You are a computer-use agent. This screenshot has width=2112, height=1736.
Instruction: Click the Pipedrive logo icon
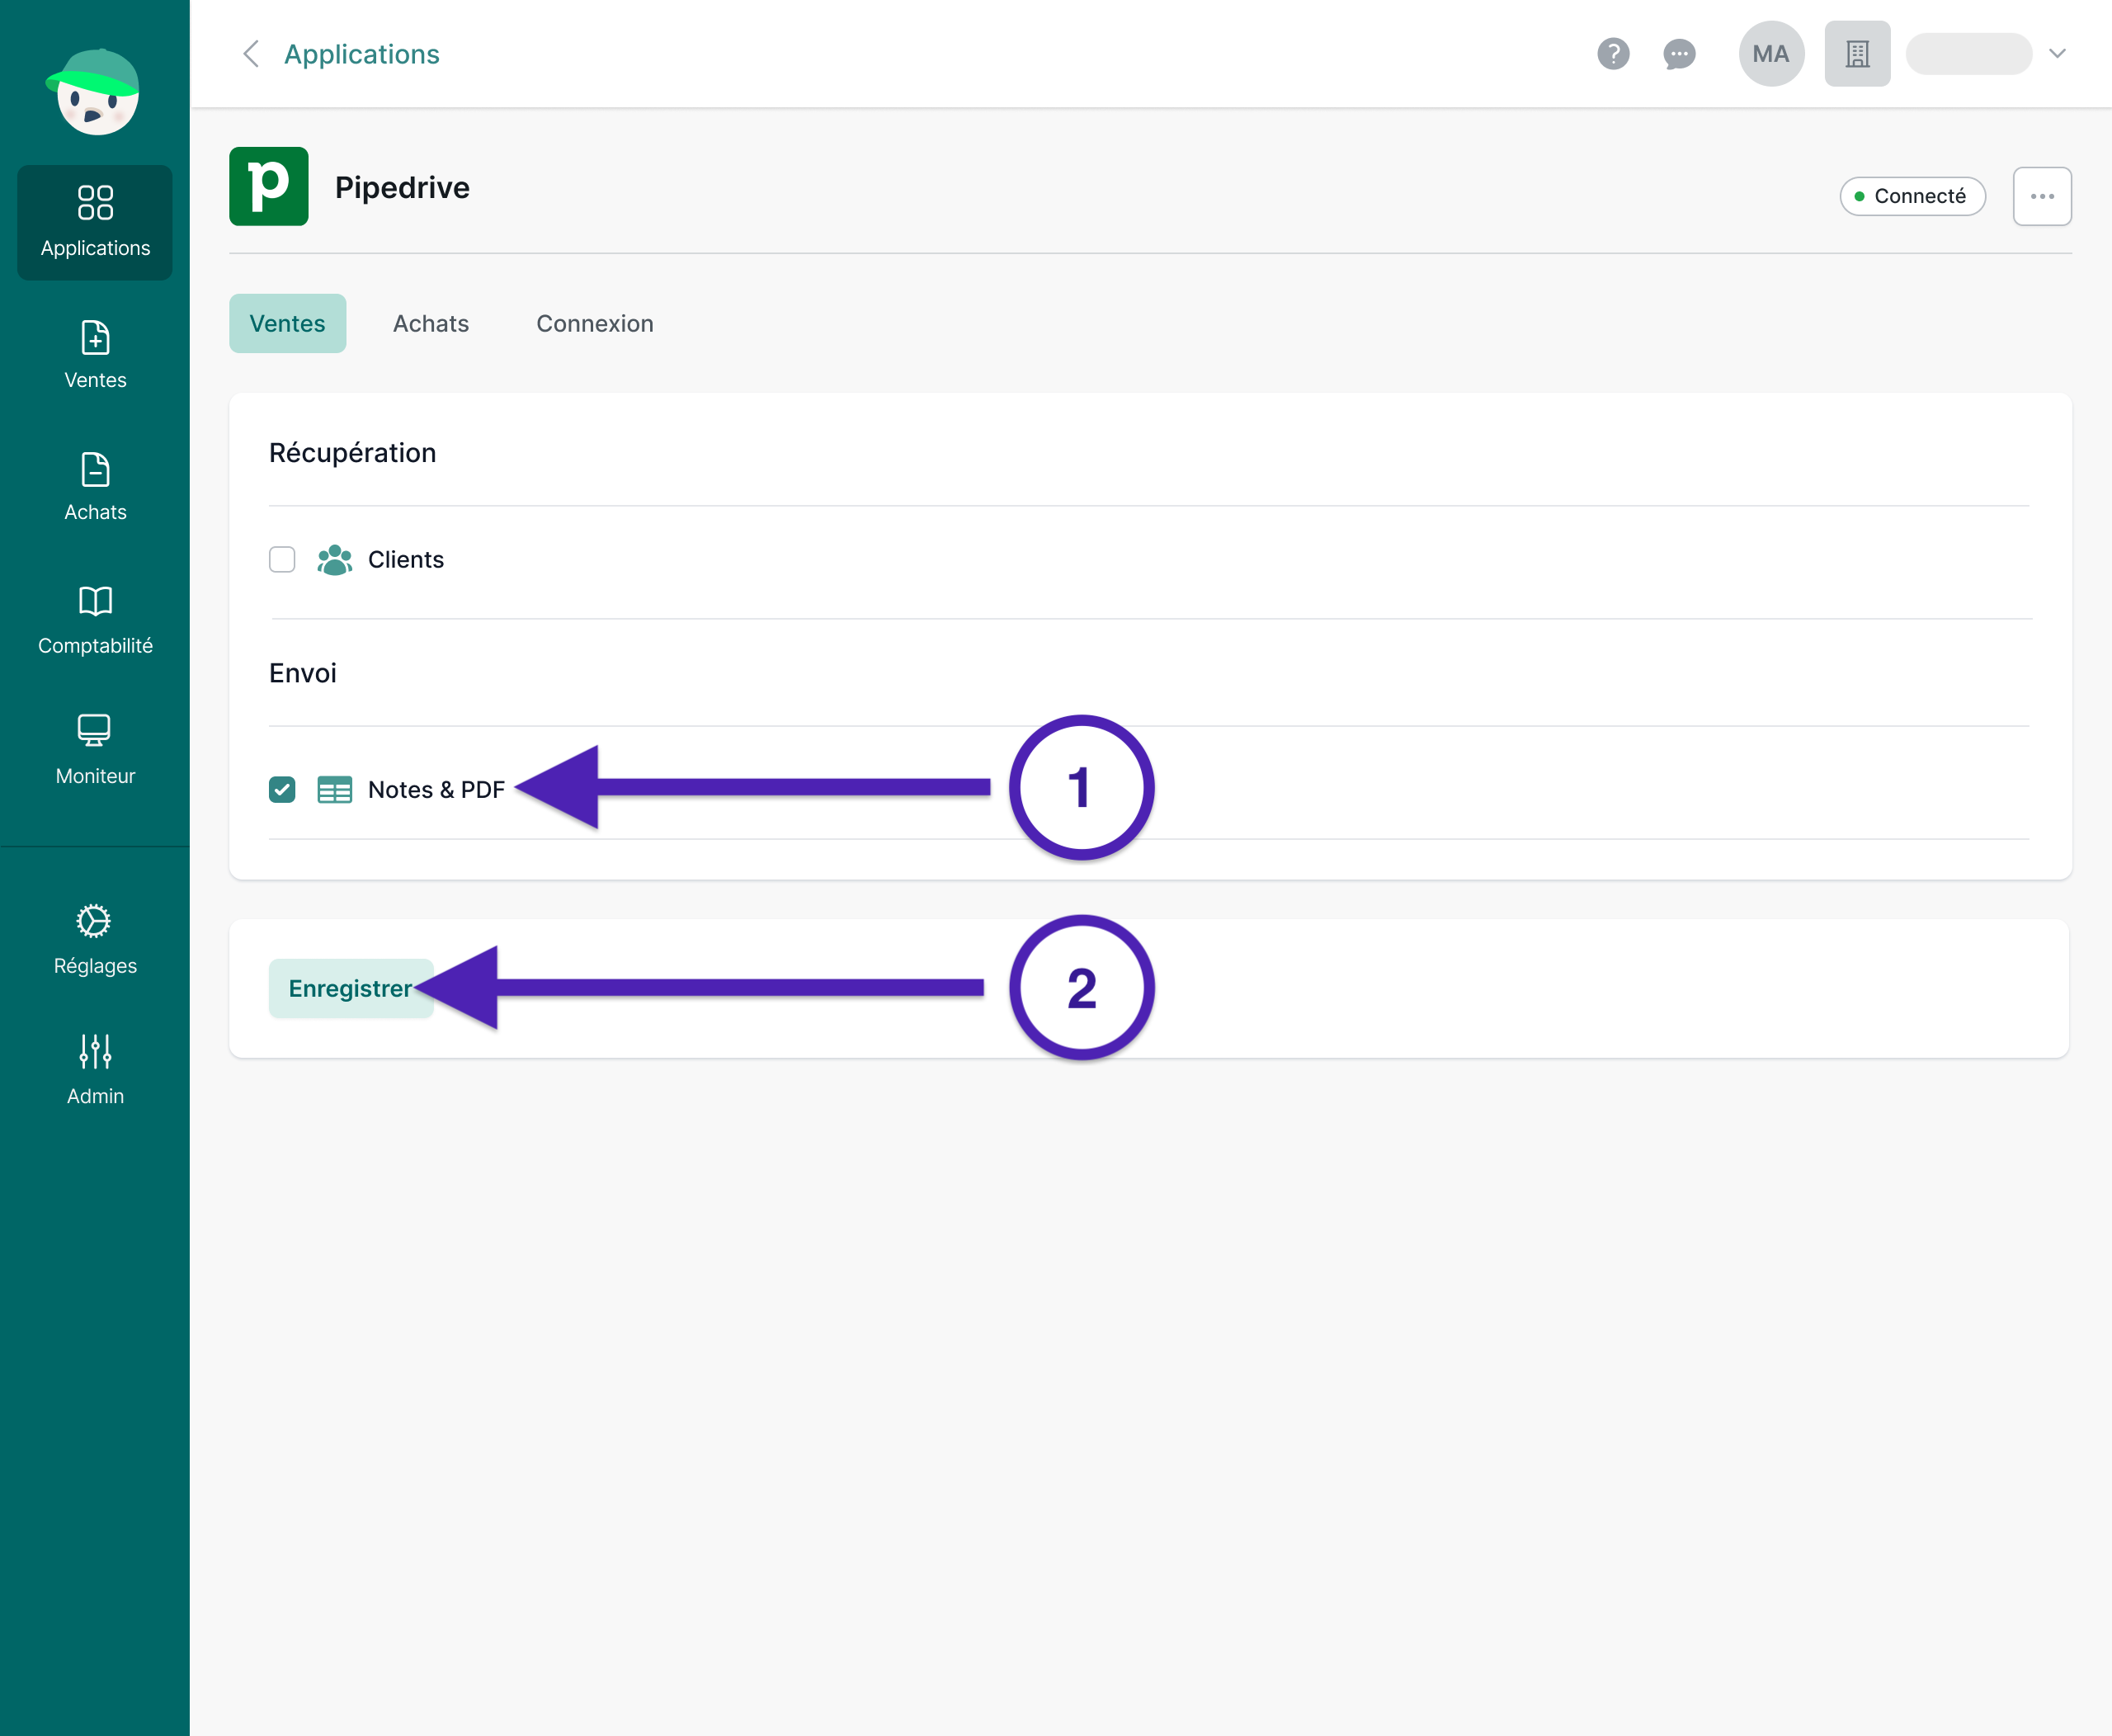tap(269, 187)
